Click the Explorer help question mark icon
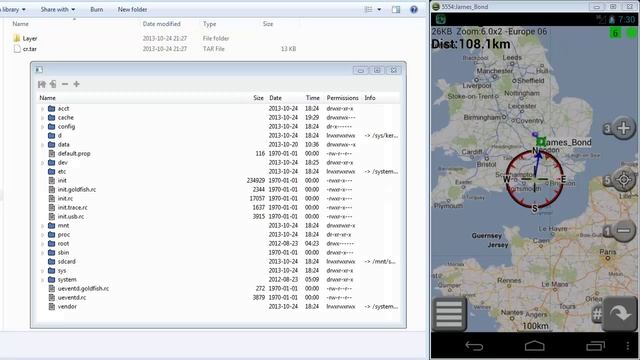The height and width of the screenshot is (360, 640). tap(414, 9)
